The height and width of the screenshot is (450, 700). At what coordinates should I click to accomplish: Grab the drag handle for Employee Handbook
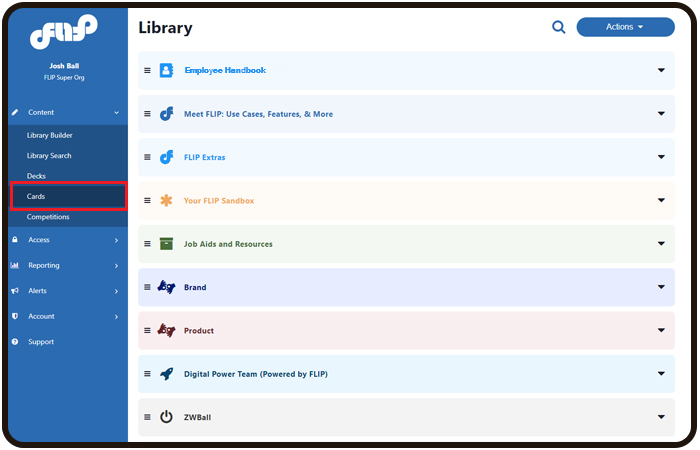(x=147, y=71)
